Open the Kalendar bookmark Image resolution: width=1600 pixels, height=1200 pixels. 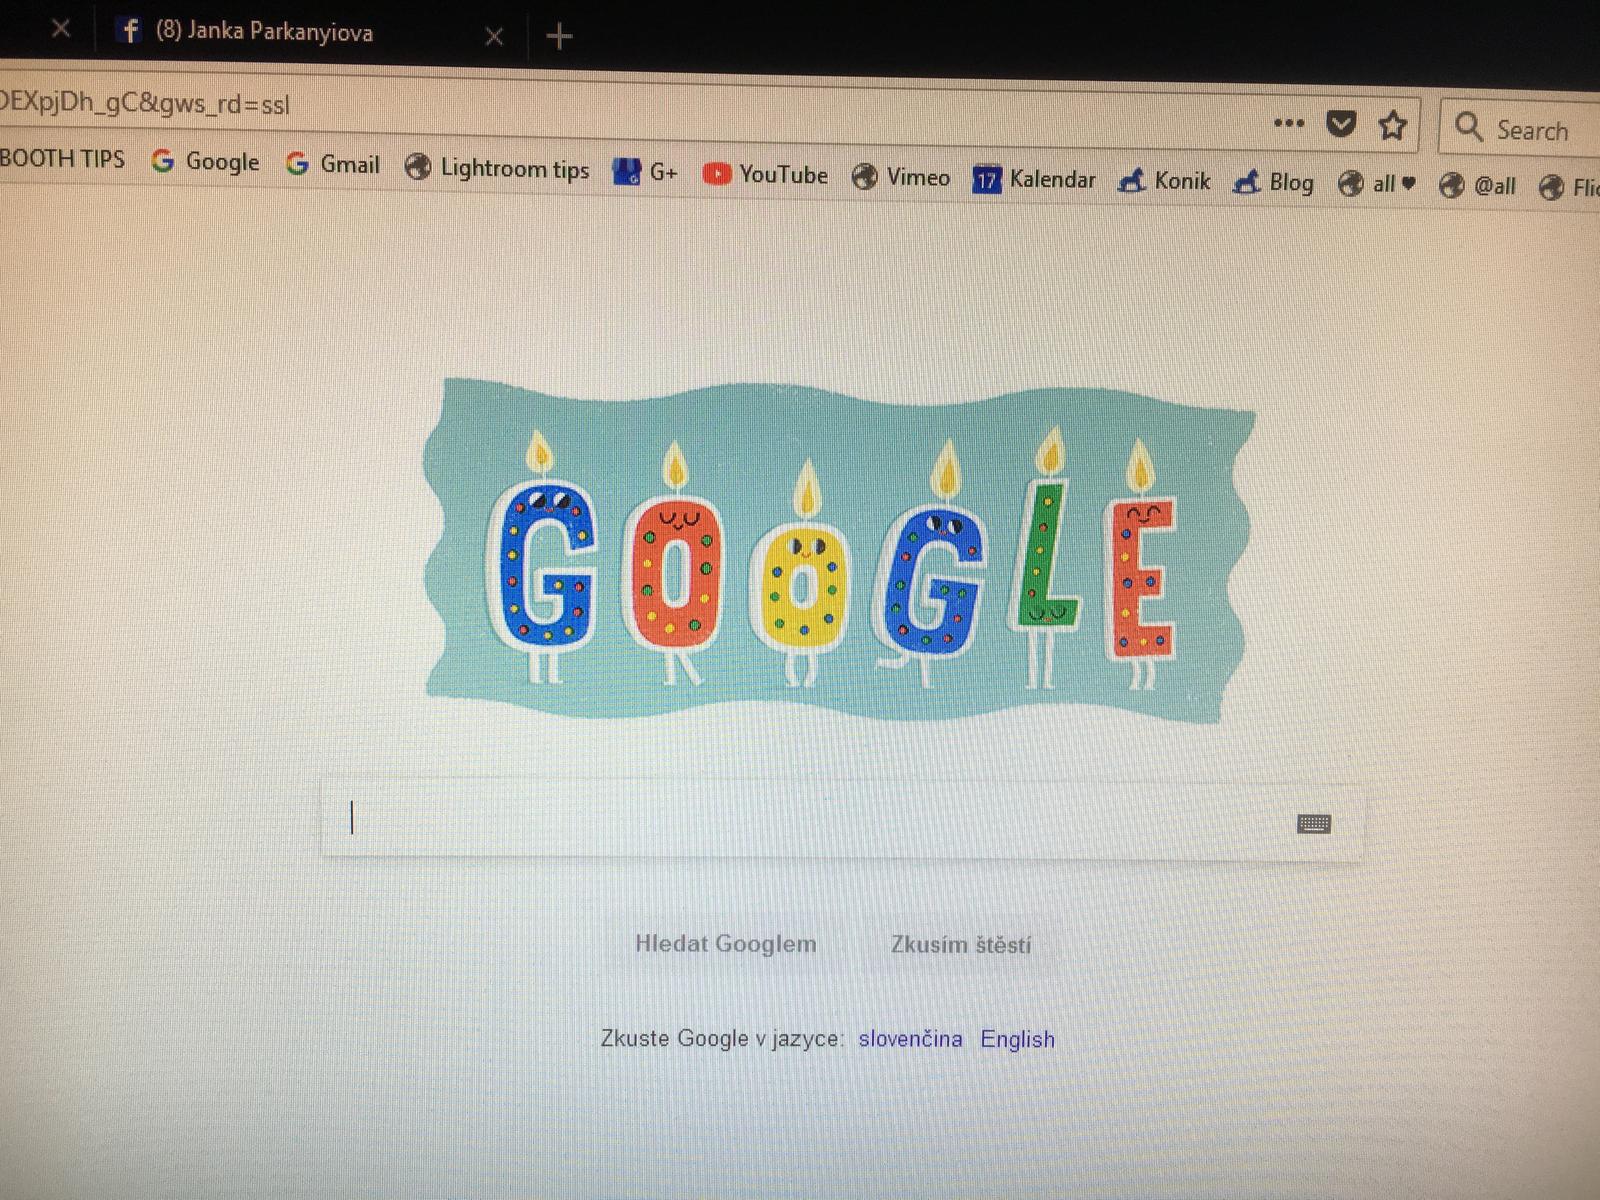tap(1034, 179)
